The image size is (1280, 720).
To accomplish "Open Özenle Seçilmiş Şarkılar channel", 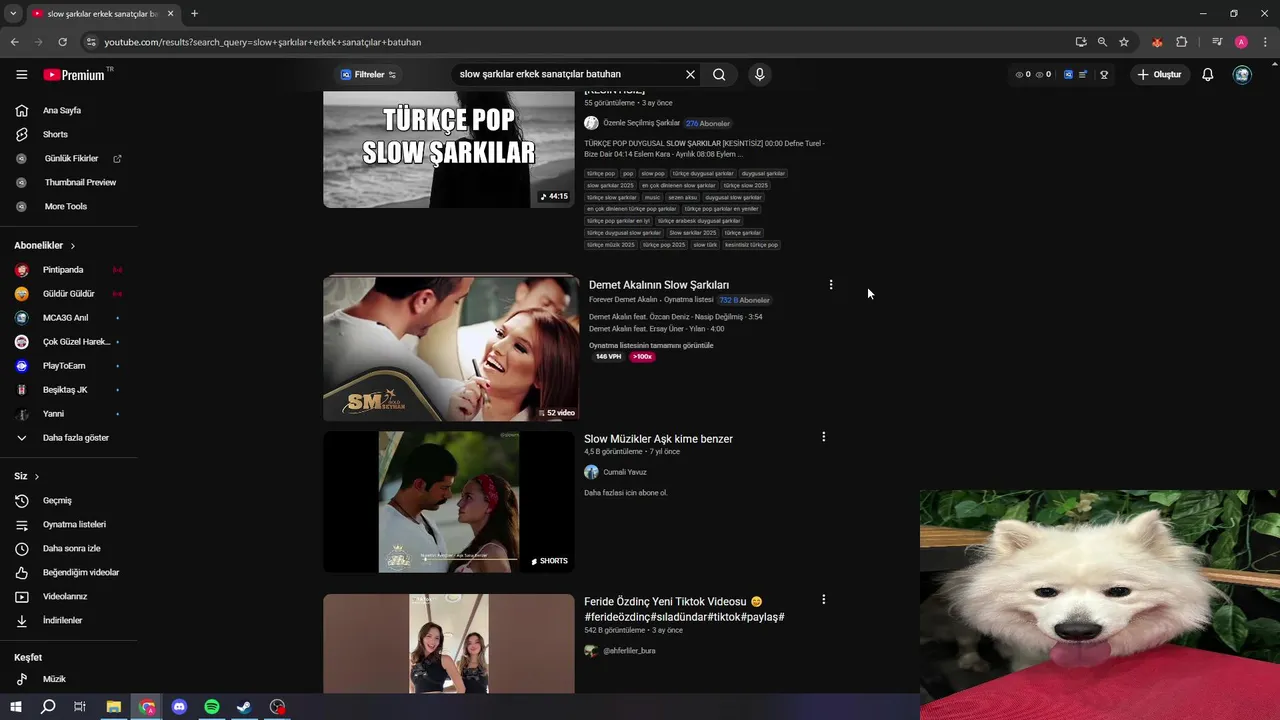I will (641, 123).
